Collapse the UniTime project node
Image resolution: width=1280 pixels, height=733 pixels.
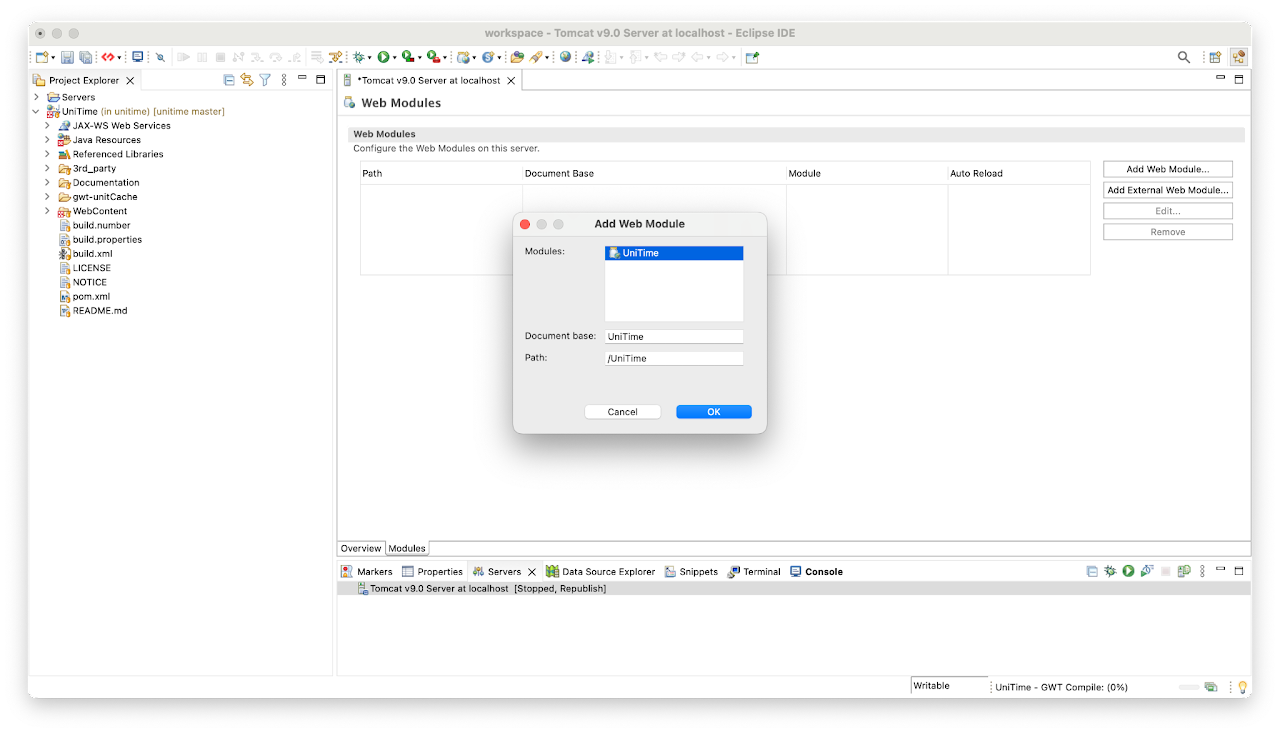37,111
